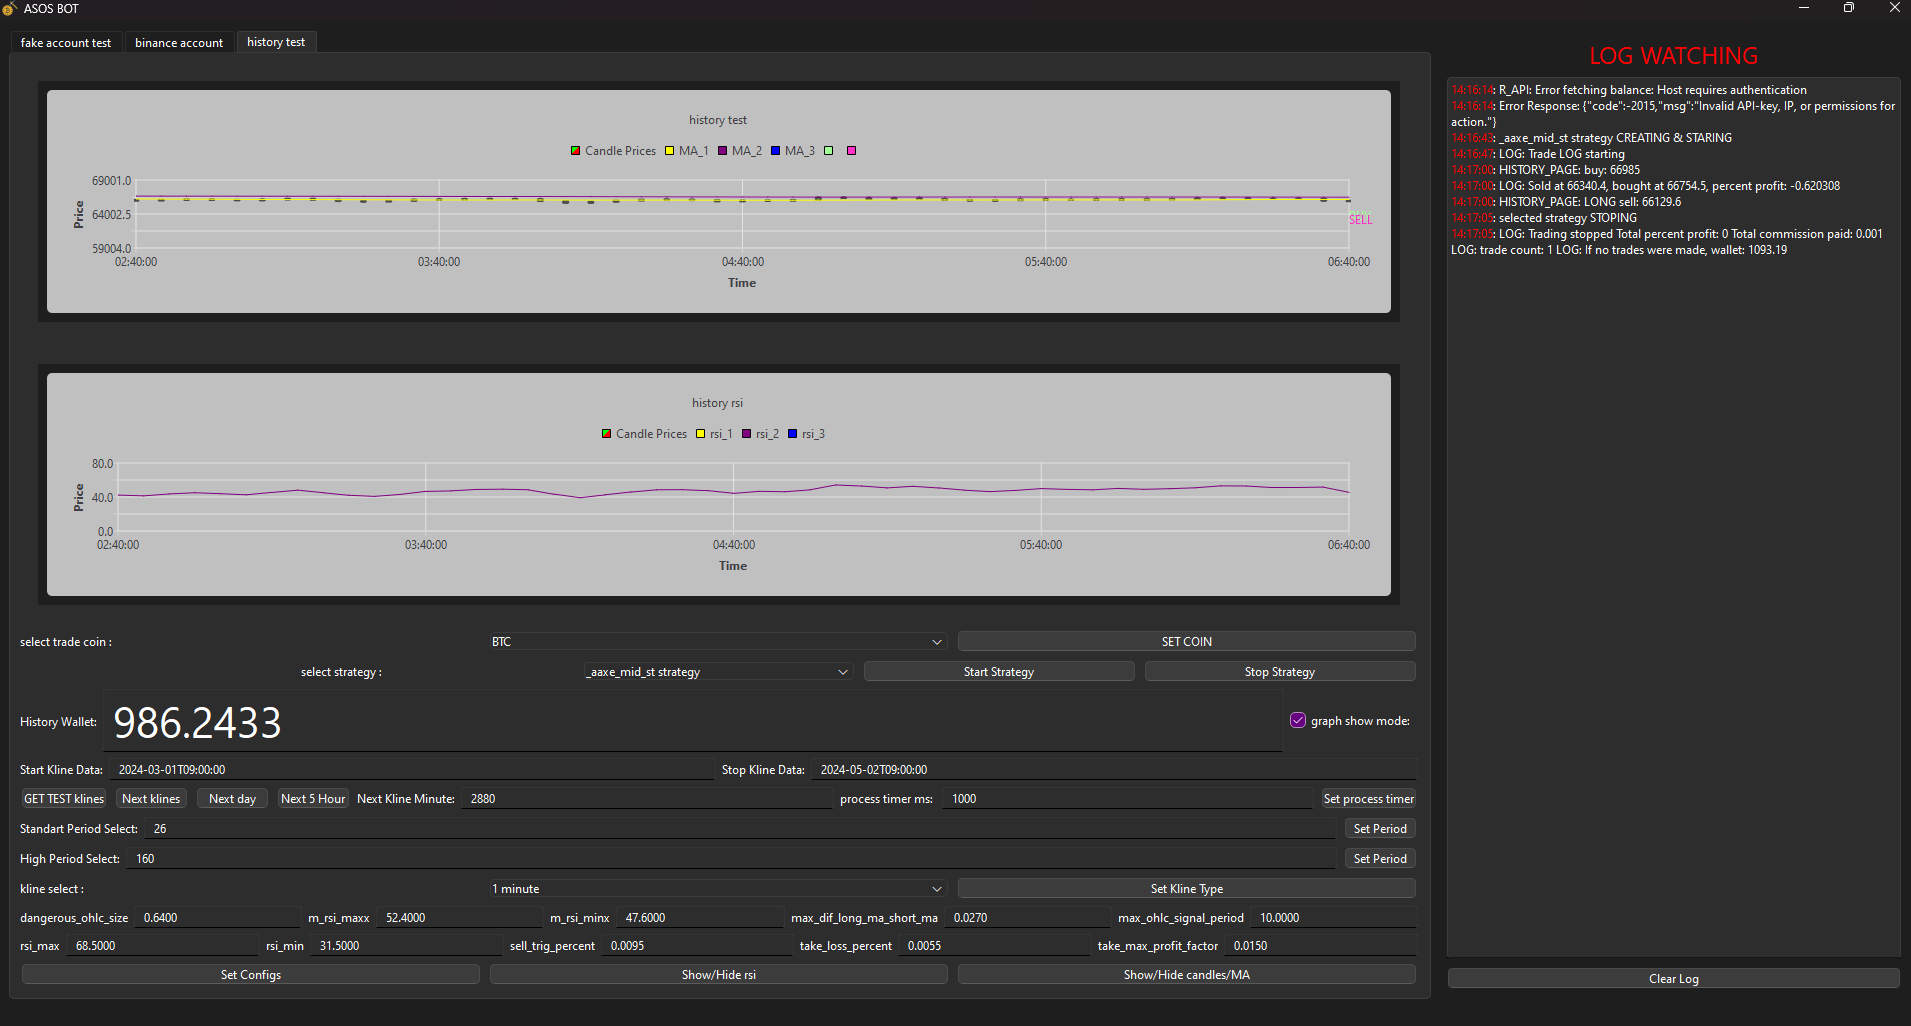Screen dimensions: 1911x1026
Task: Click Set process timer button
Action: [1368, 799]
